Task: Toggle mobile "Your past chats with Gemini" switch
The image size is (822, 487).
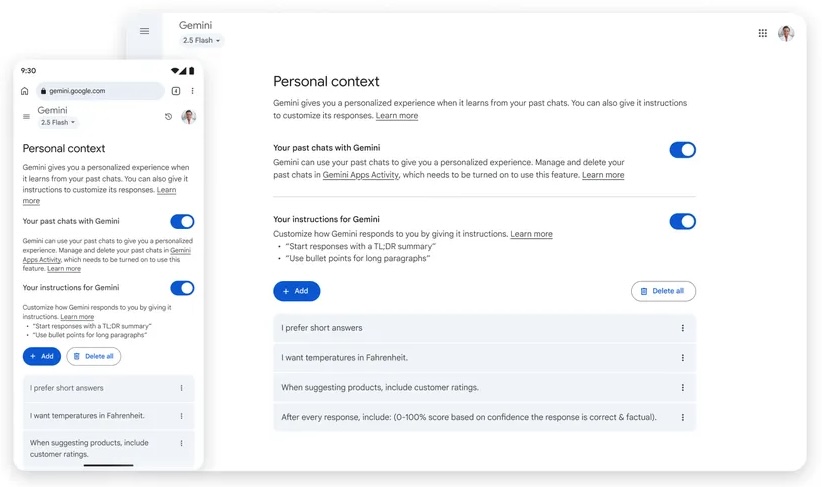Action: (x=182, y=221)
